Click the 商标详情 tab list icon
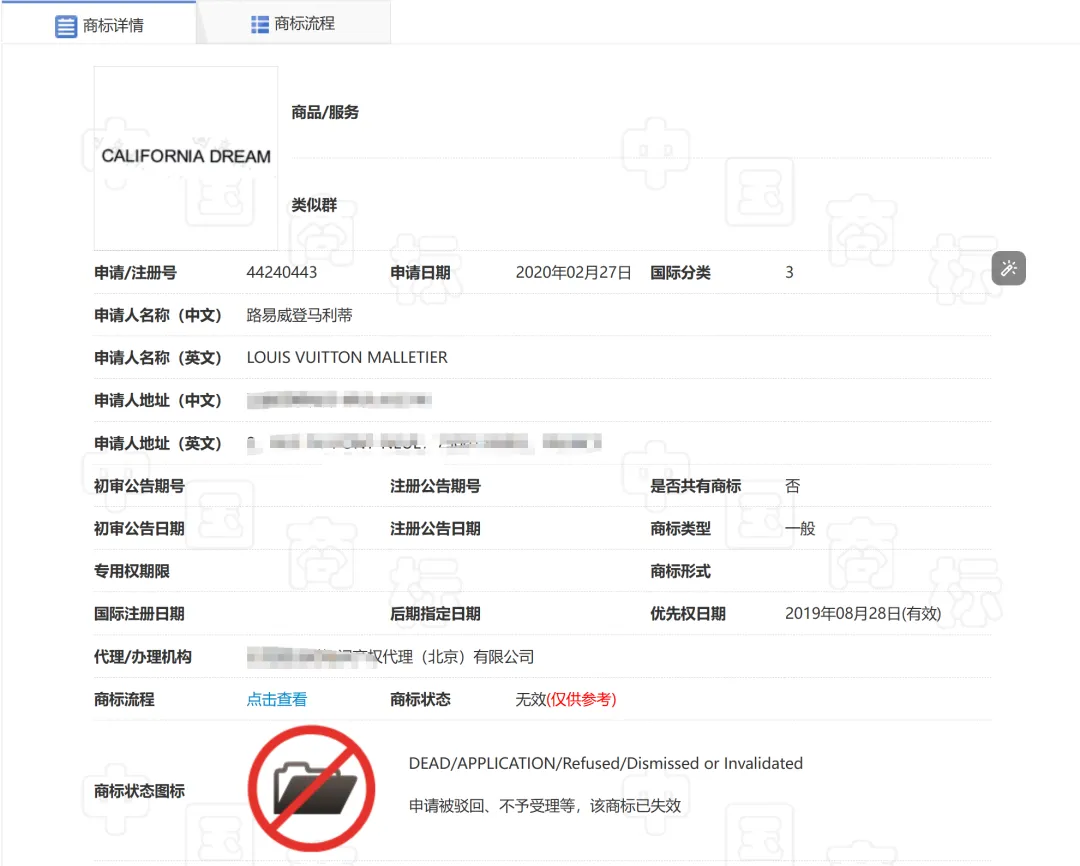The width and height of the screenshot is (1080, 866). tap(65, 26)
